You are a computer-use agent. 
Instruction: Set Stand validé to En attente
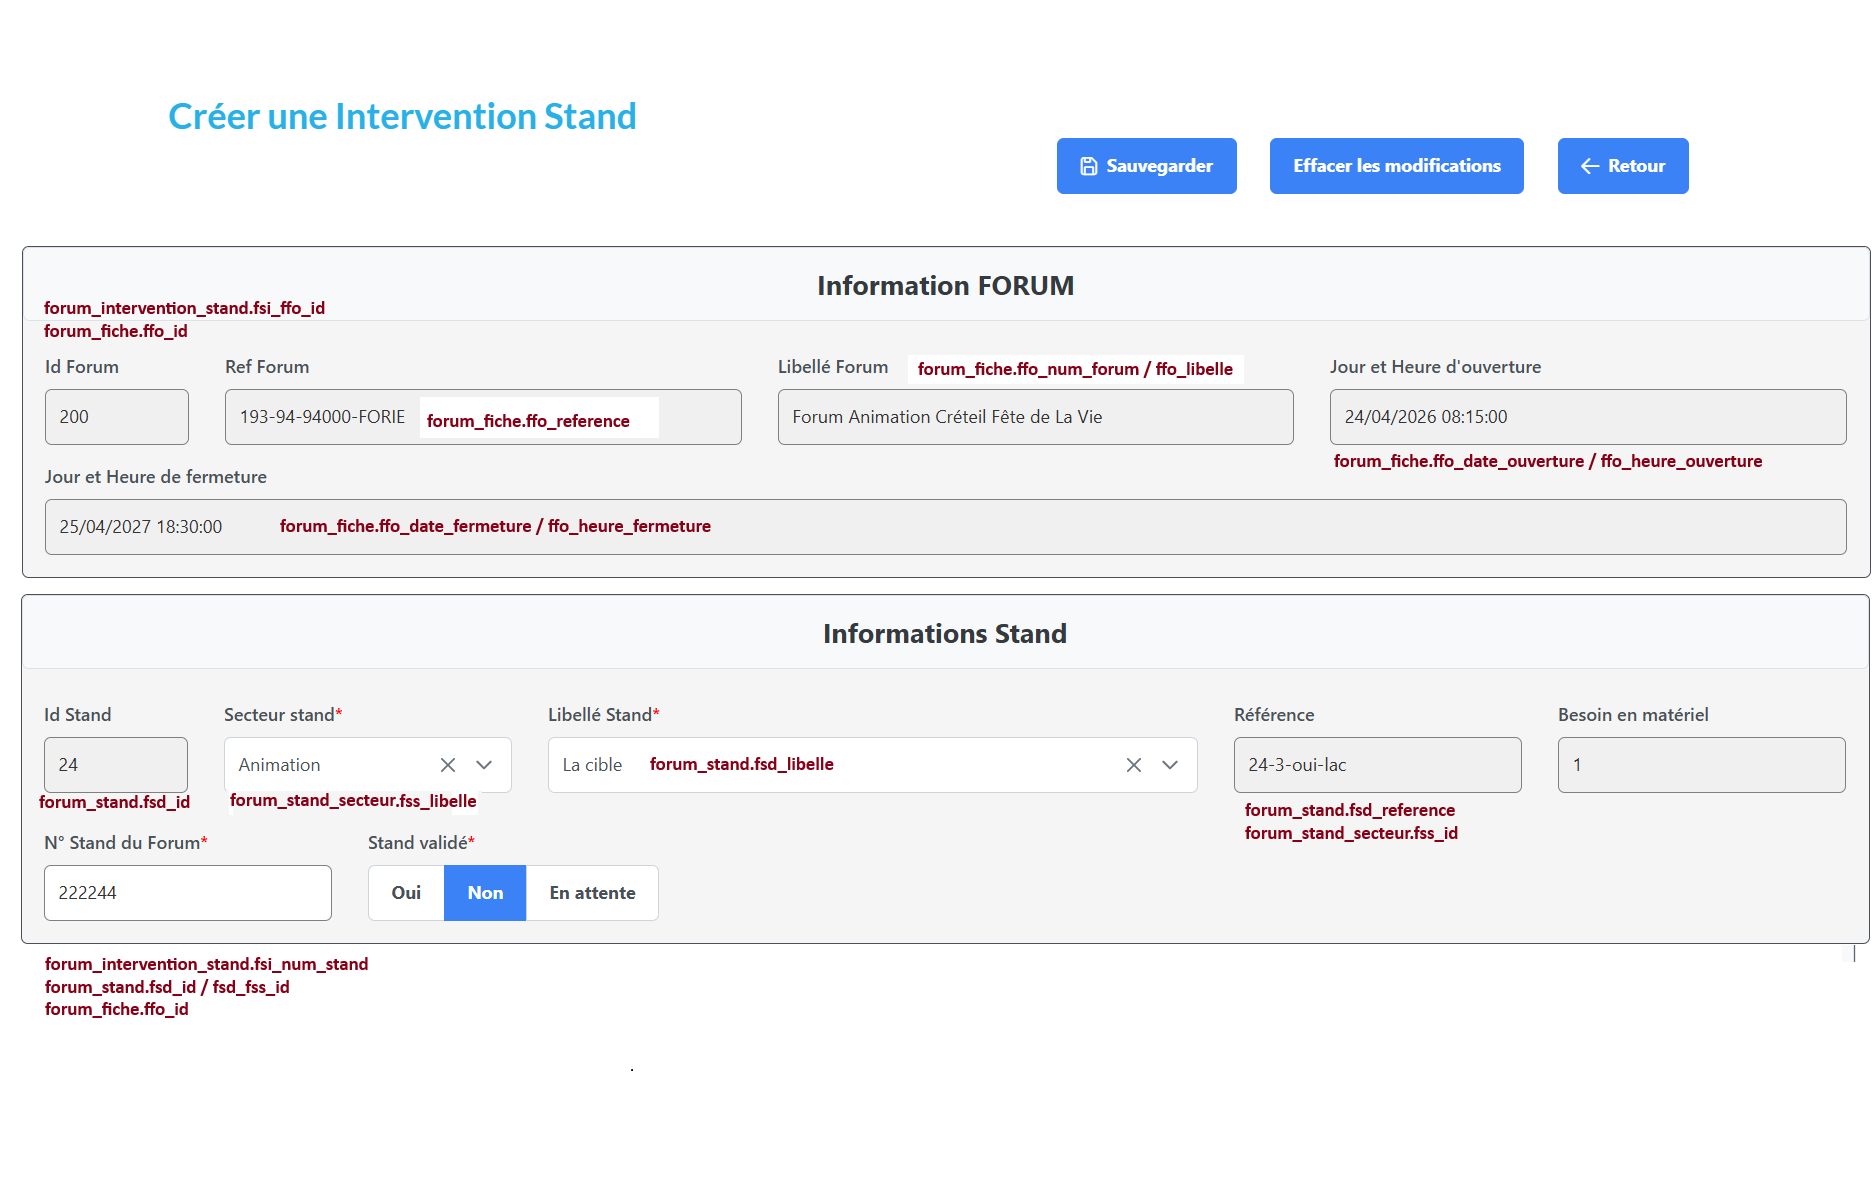click(x=592, y=893)
